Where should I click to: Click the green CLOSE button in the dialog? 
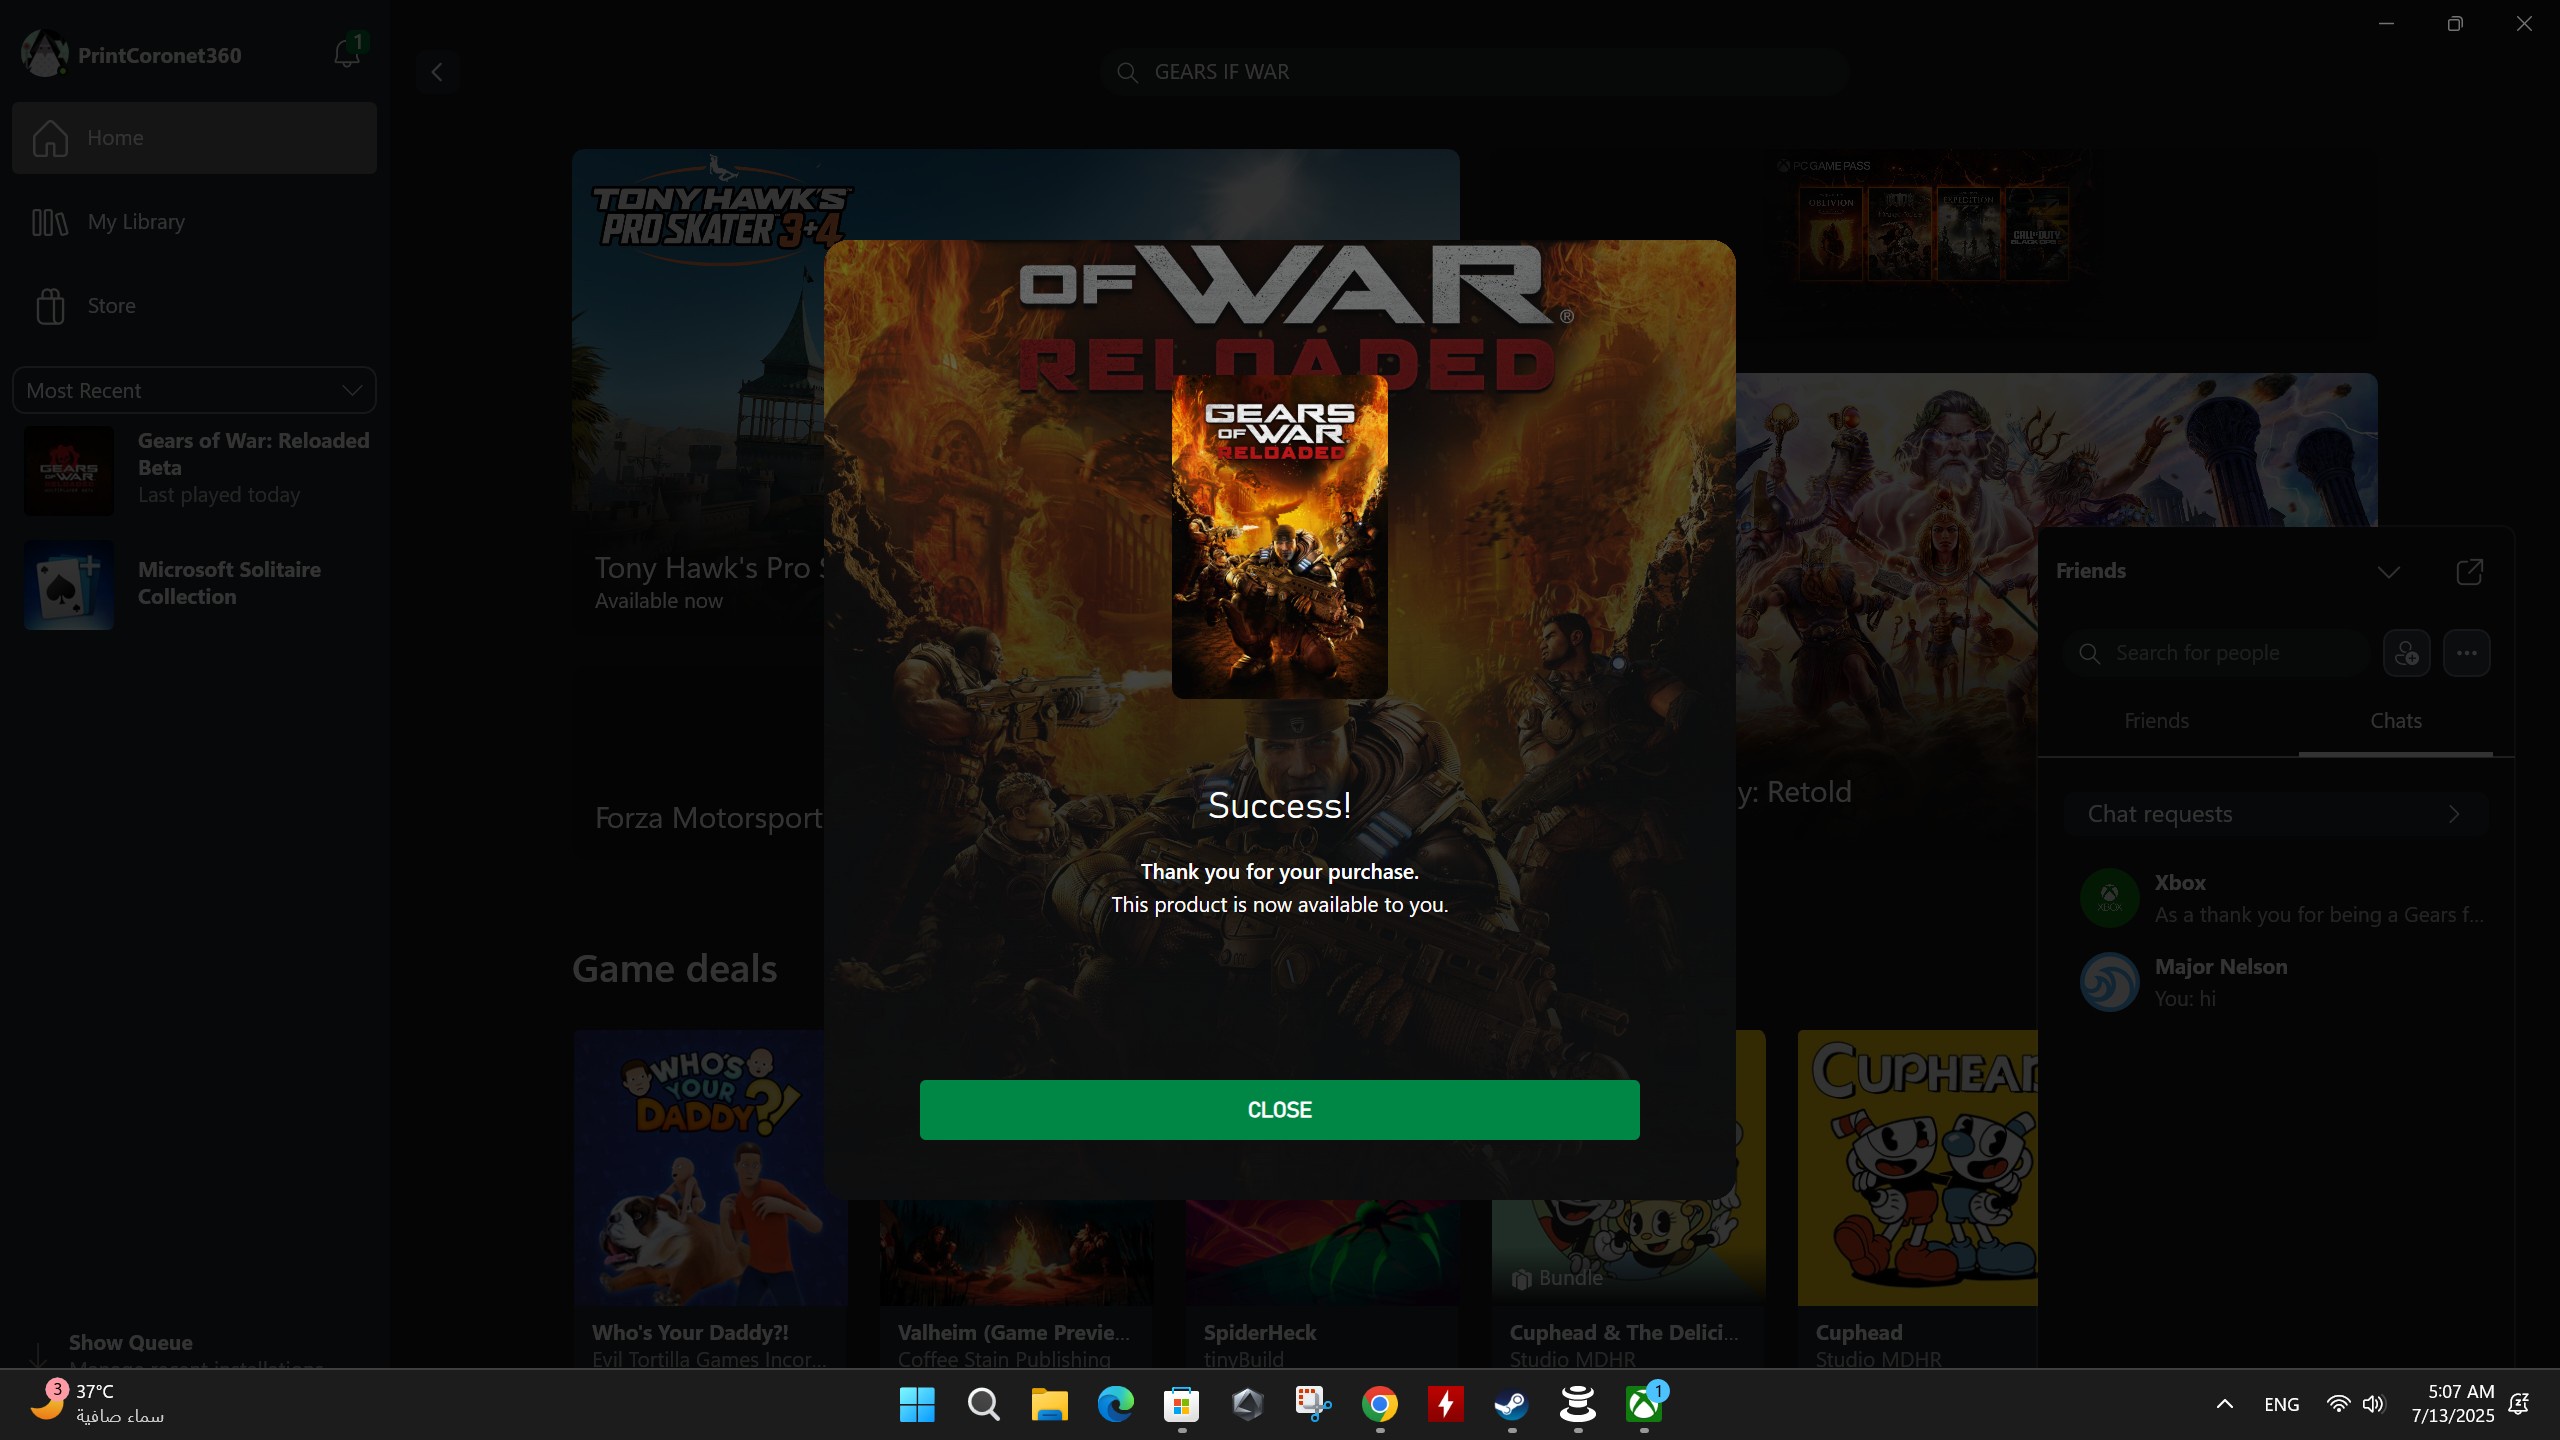coord(1279,1109)
